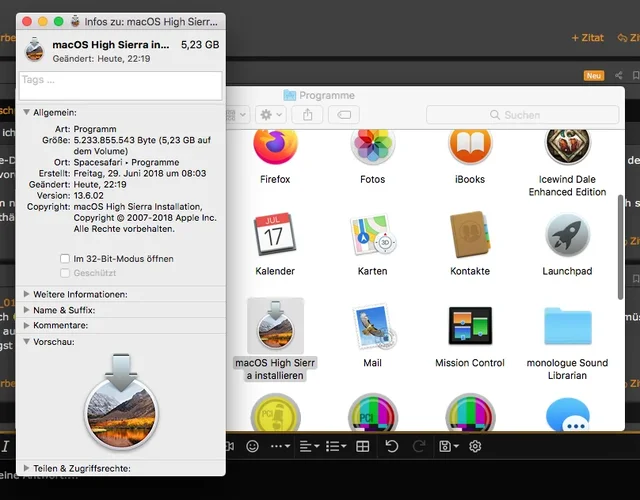640x500 pixels.
Task: Click the large installer preview image
Action: [x=121, y=401]
